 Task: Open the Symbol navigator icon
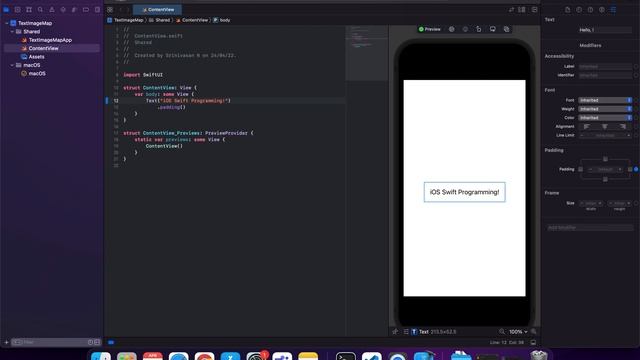click(29, 9)
